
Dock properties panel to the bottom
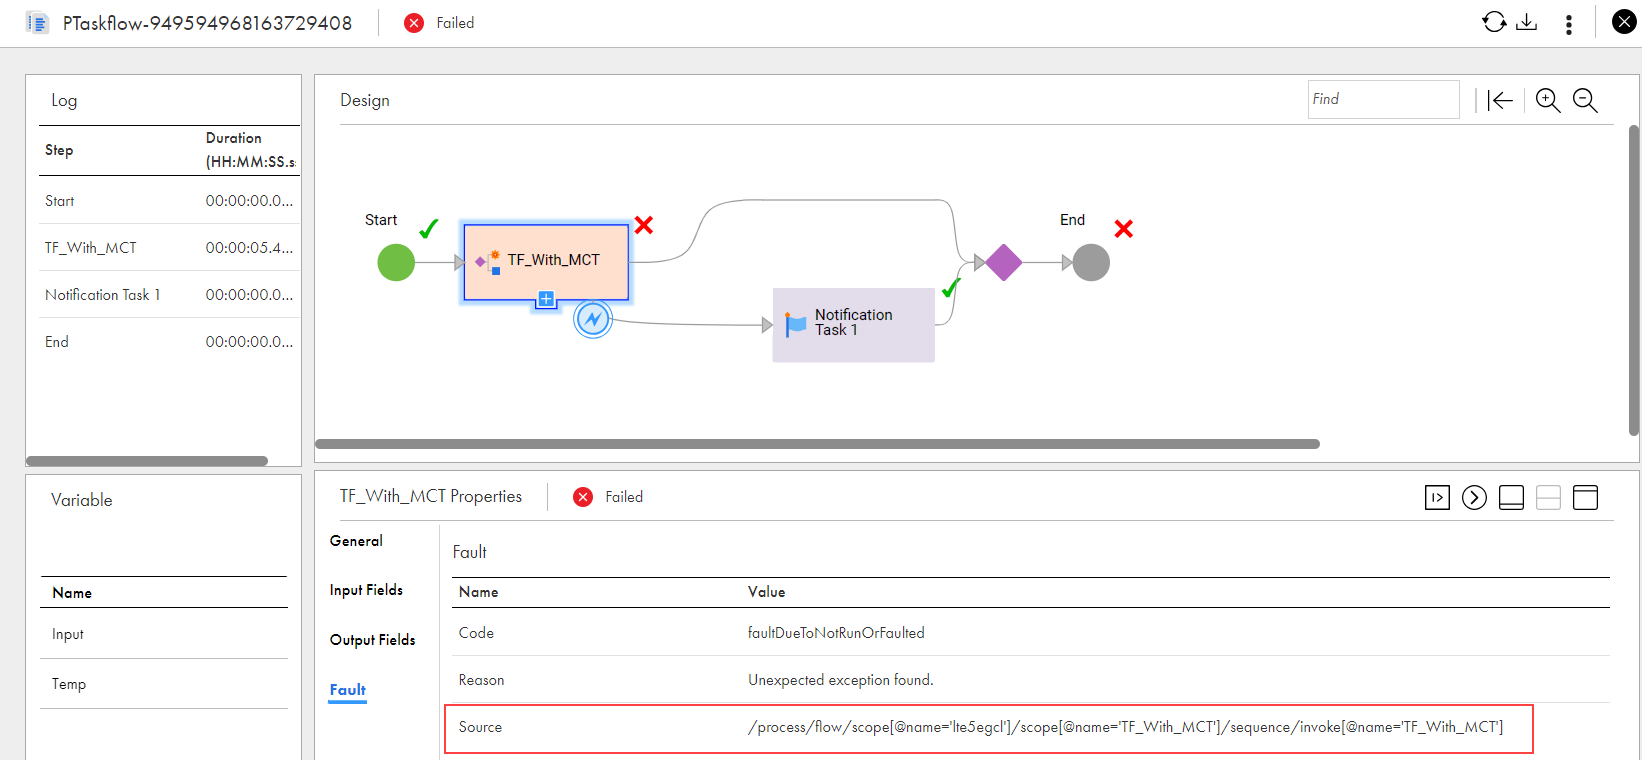pyautogui.click(x=1511, y=497)
